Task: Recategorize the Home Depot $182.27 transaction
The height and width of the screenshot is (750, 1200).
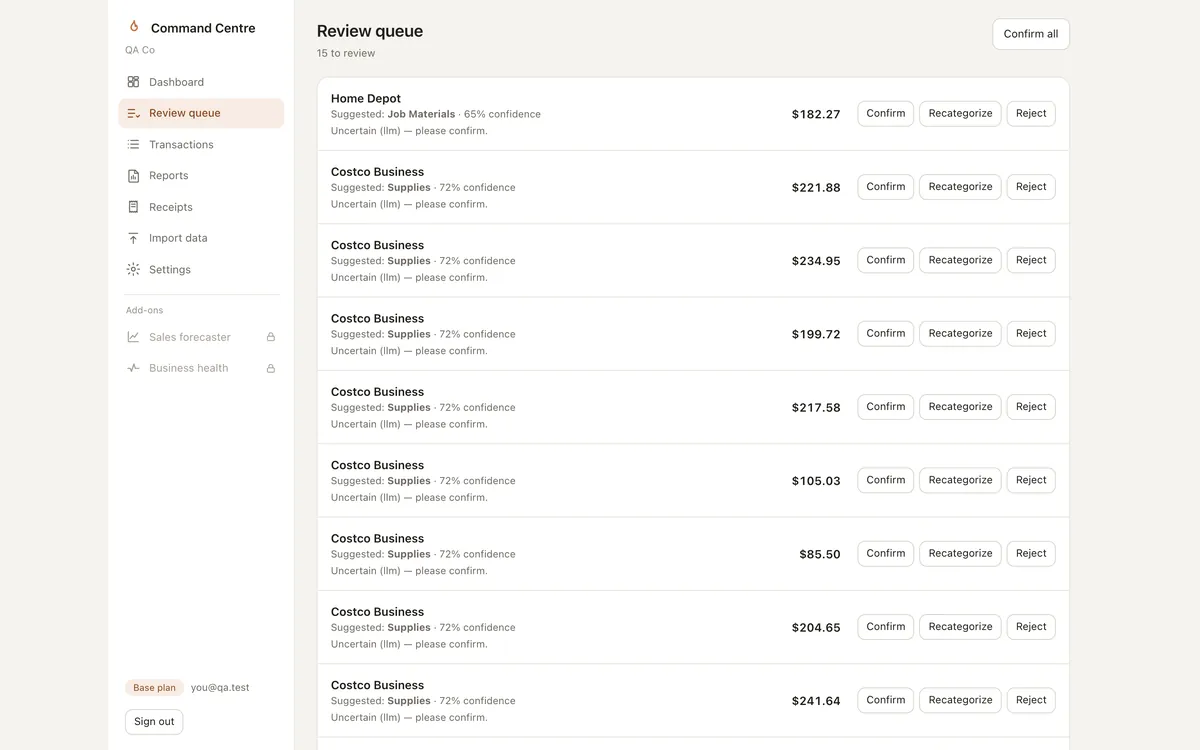Action: [x=960, y=114]
